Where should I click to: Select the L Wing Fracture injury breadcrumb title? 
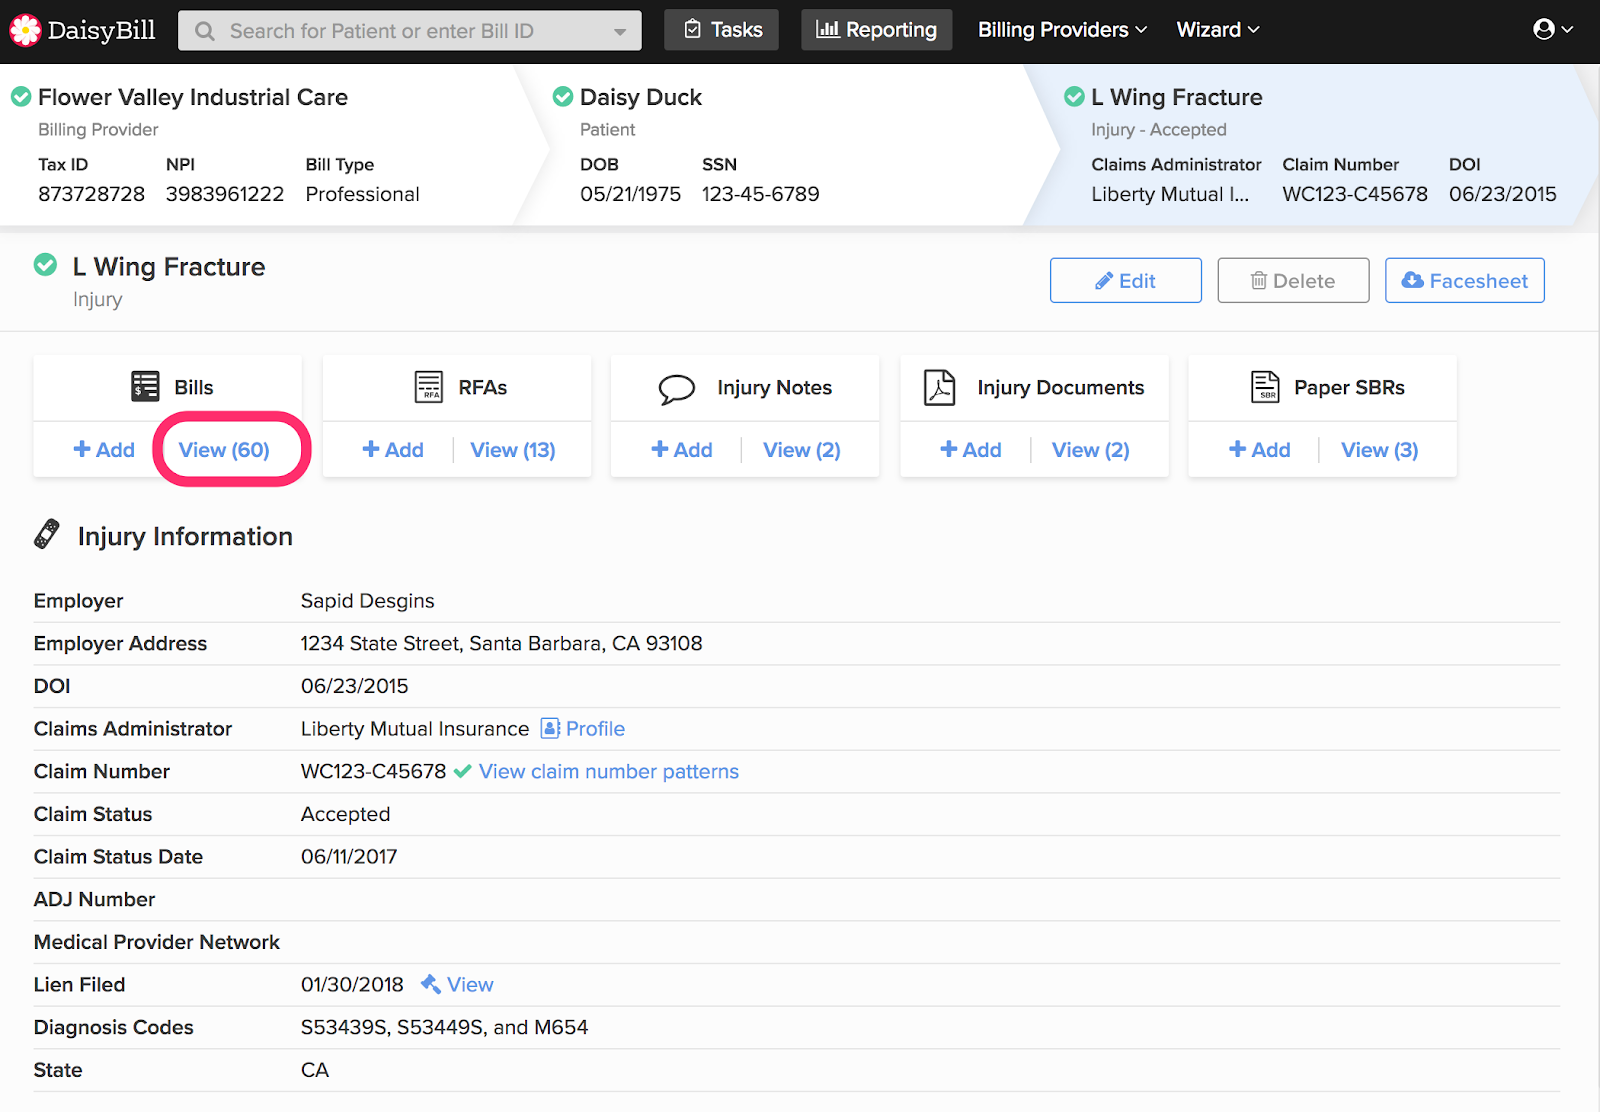click(1177, 97)
